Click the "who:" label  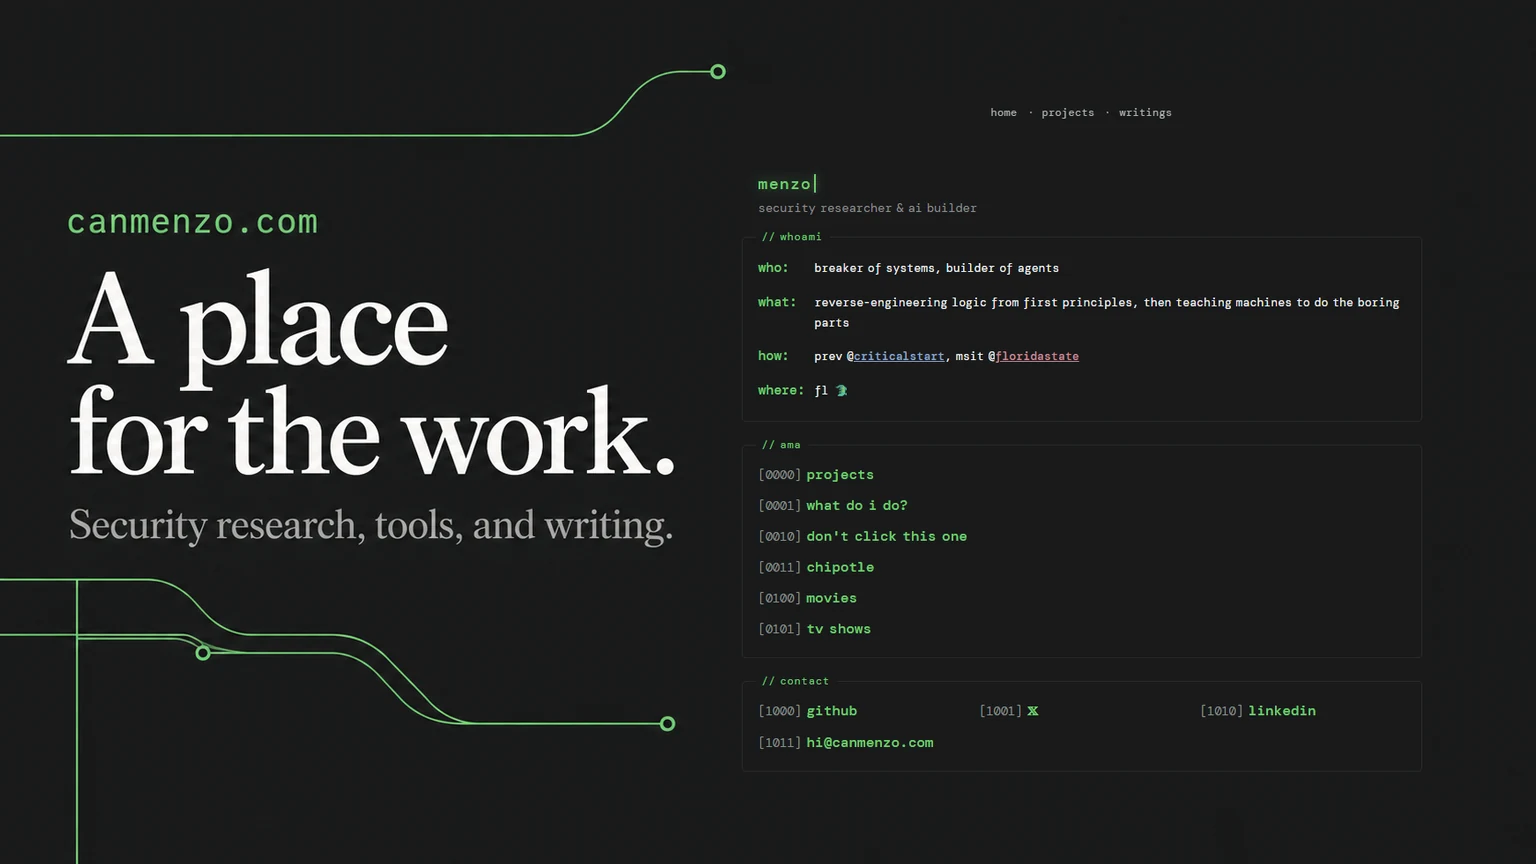[x=773, y=268]
